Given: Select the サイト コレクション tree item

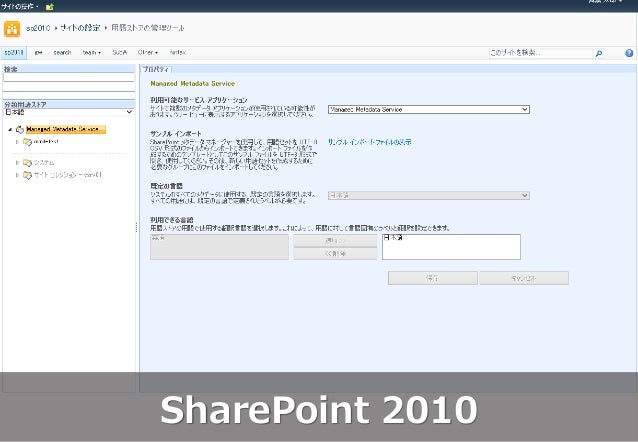Looking at the screenshot, I should [x=68, y=175].
